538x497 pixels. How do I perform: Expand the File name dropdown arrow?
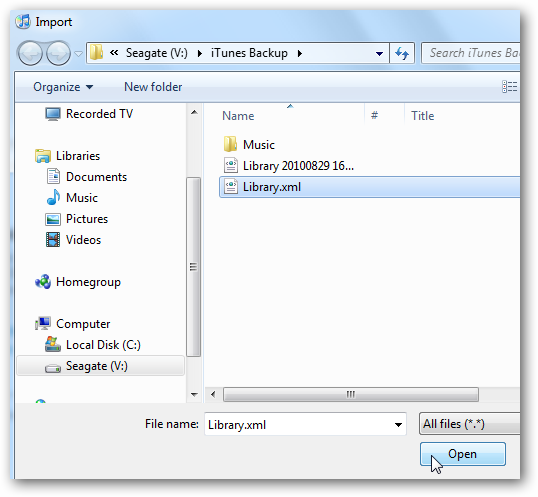(398, 425)
